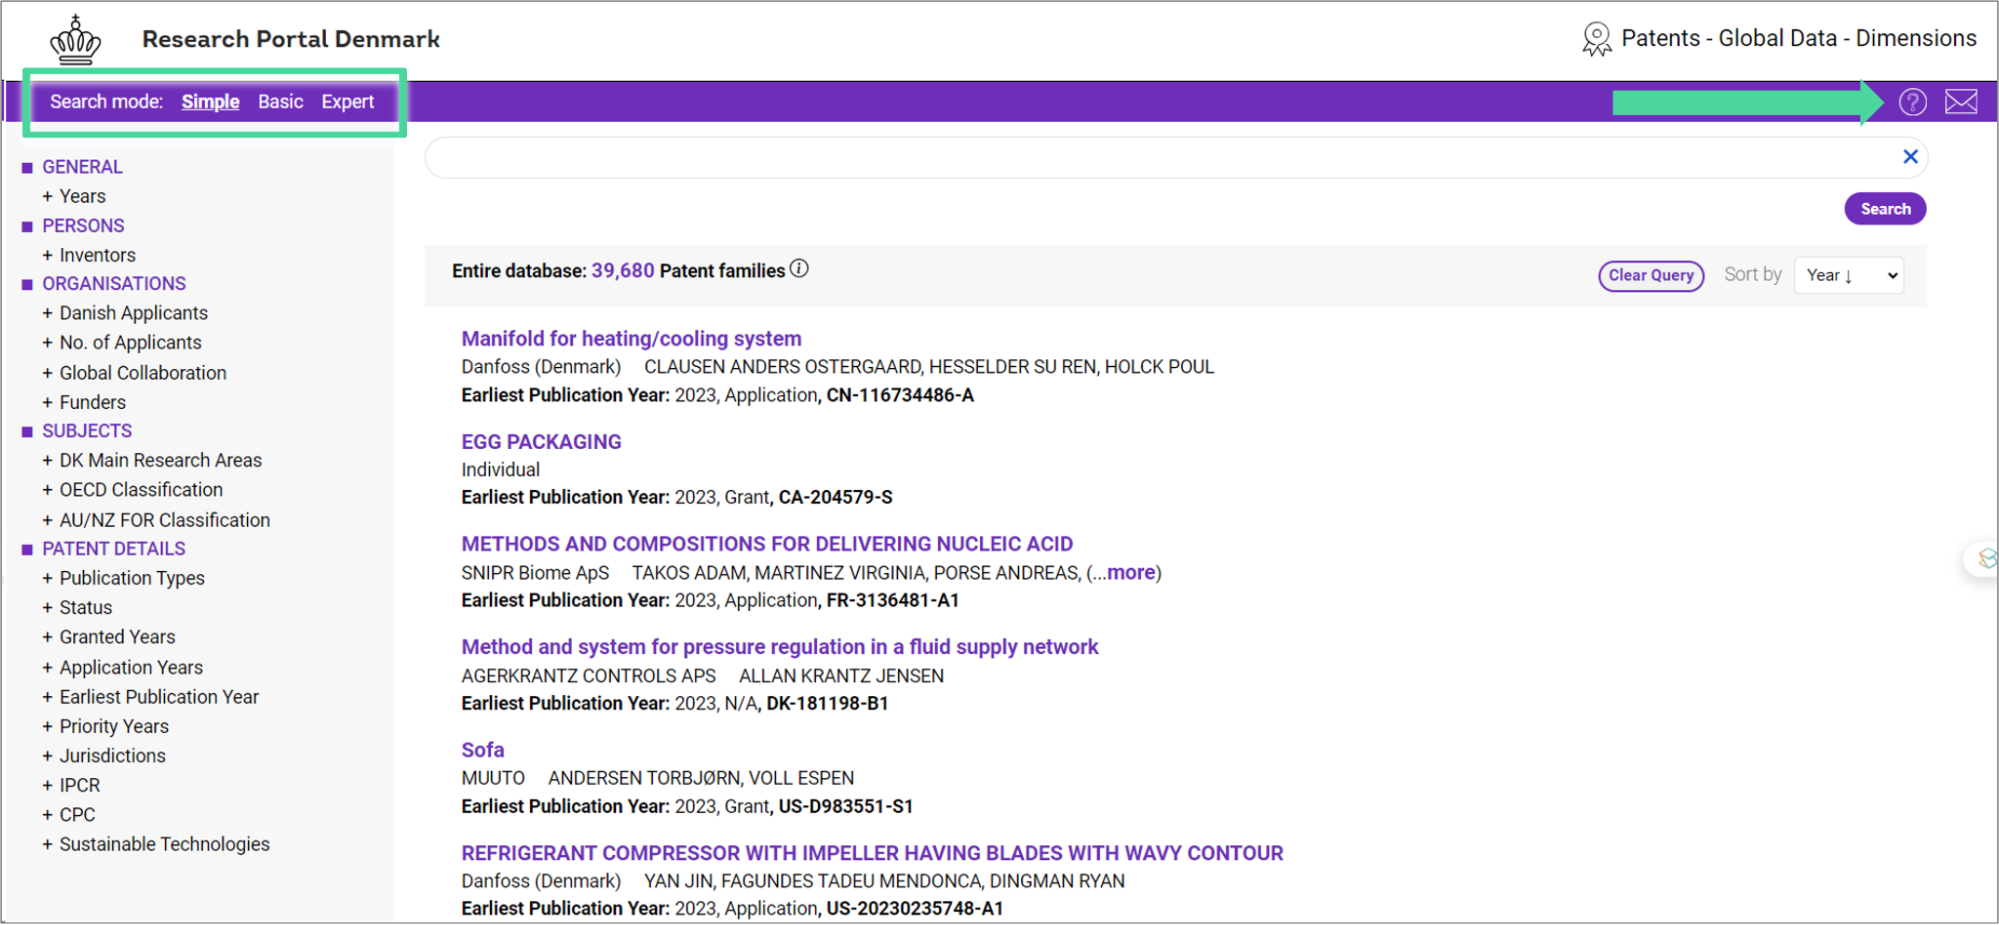Click the floating widget icon at right edge
The width and height of the screenshot is (1999, 925).
(1985, 558)
